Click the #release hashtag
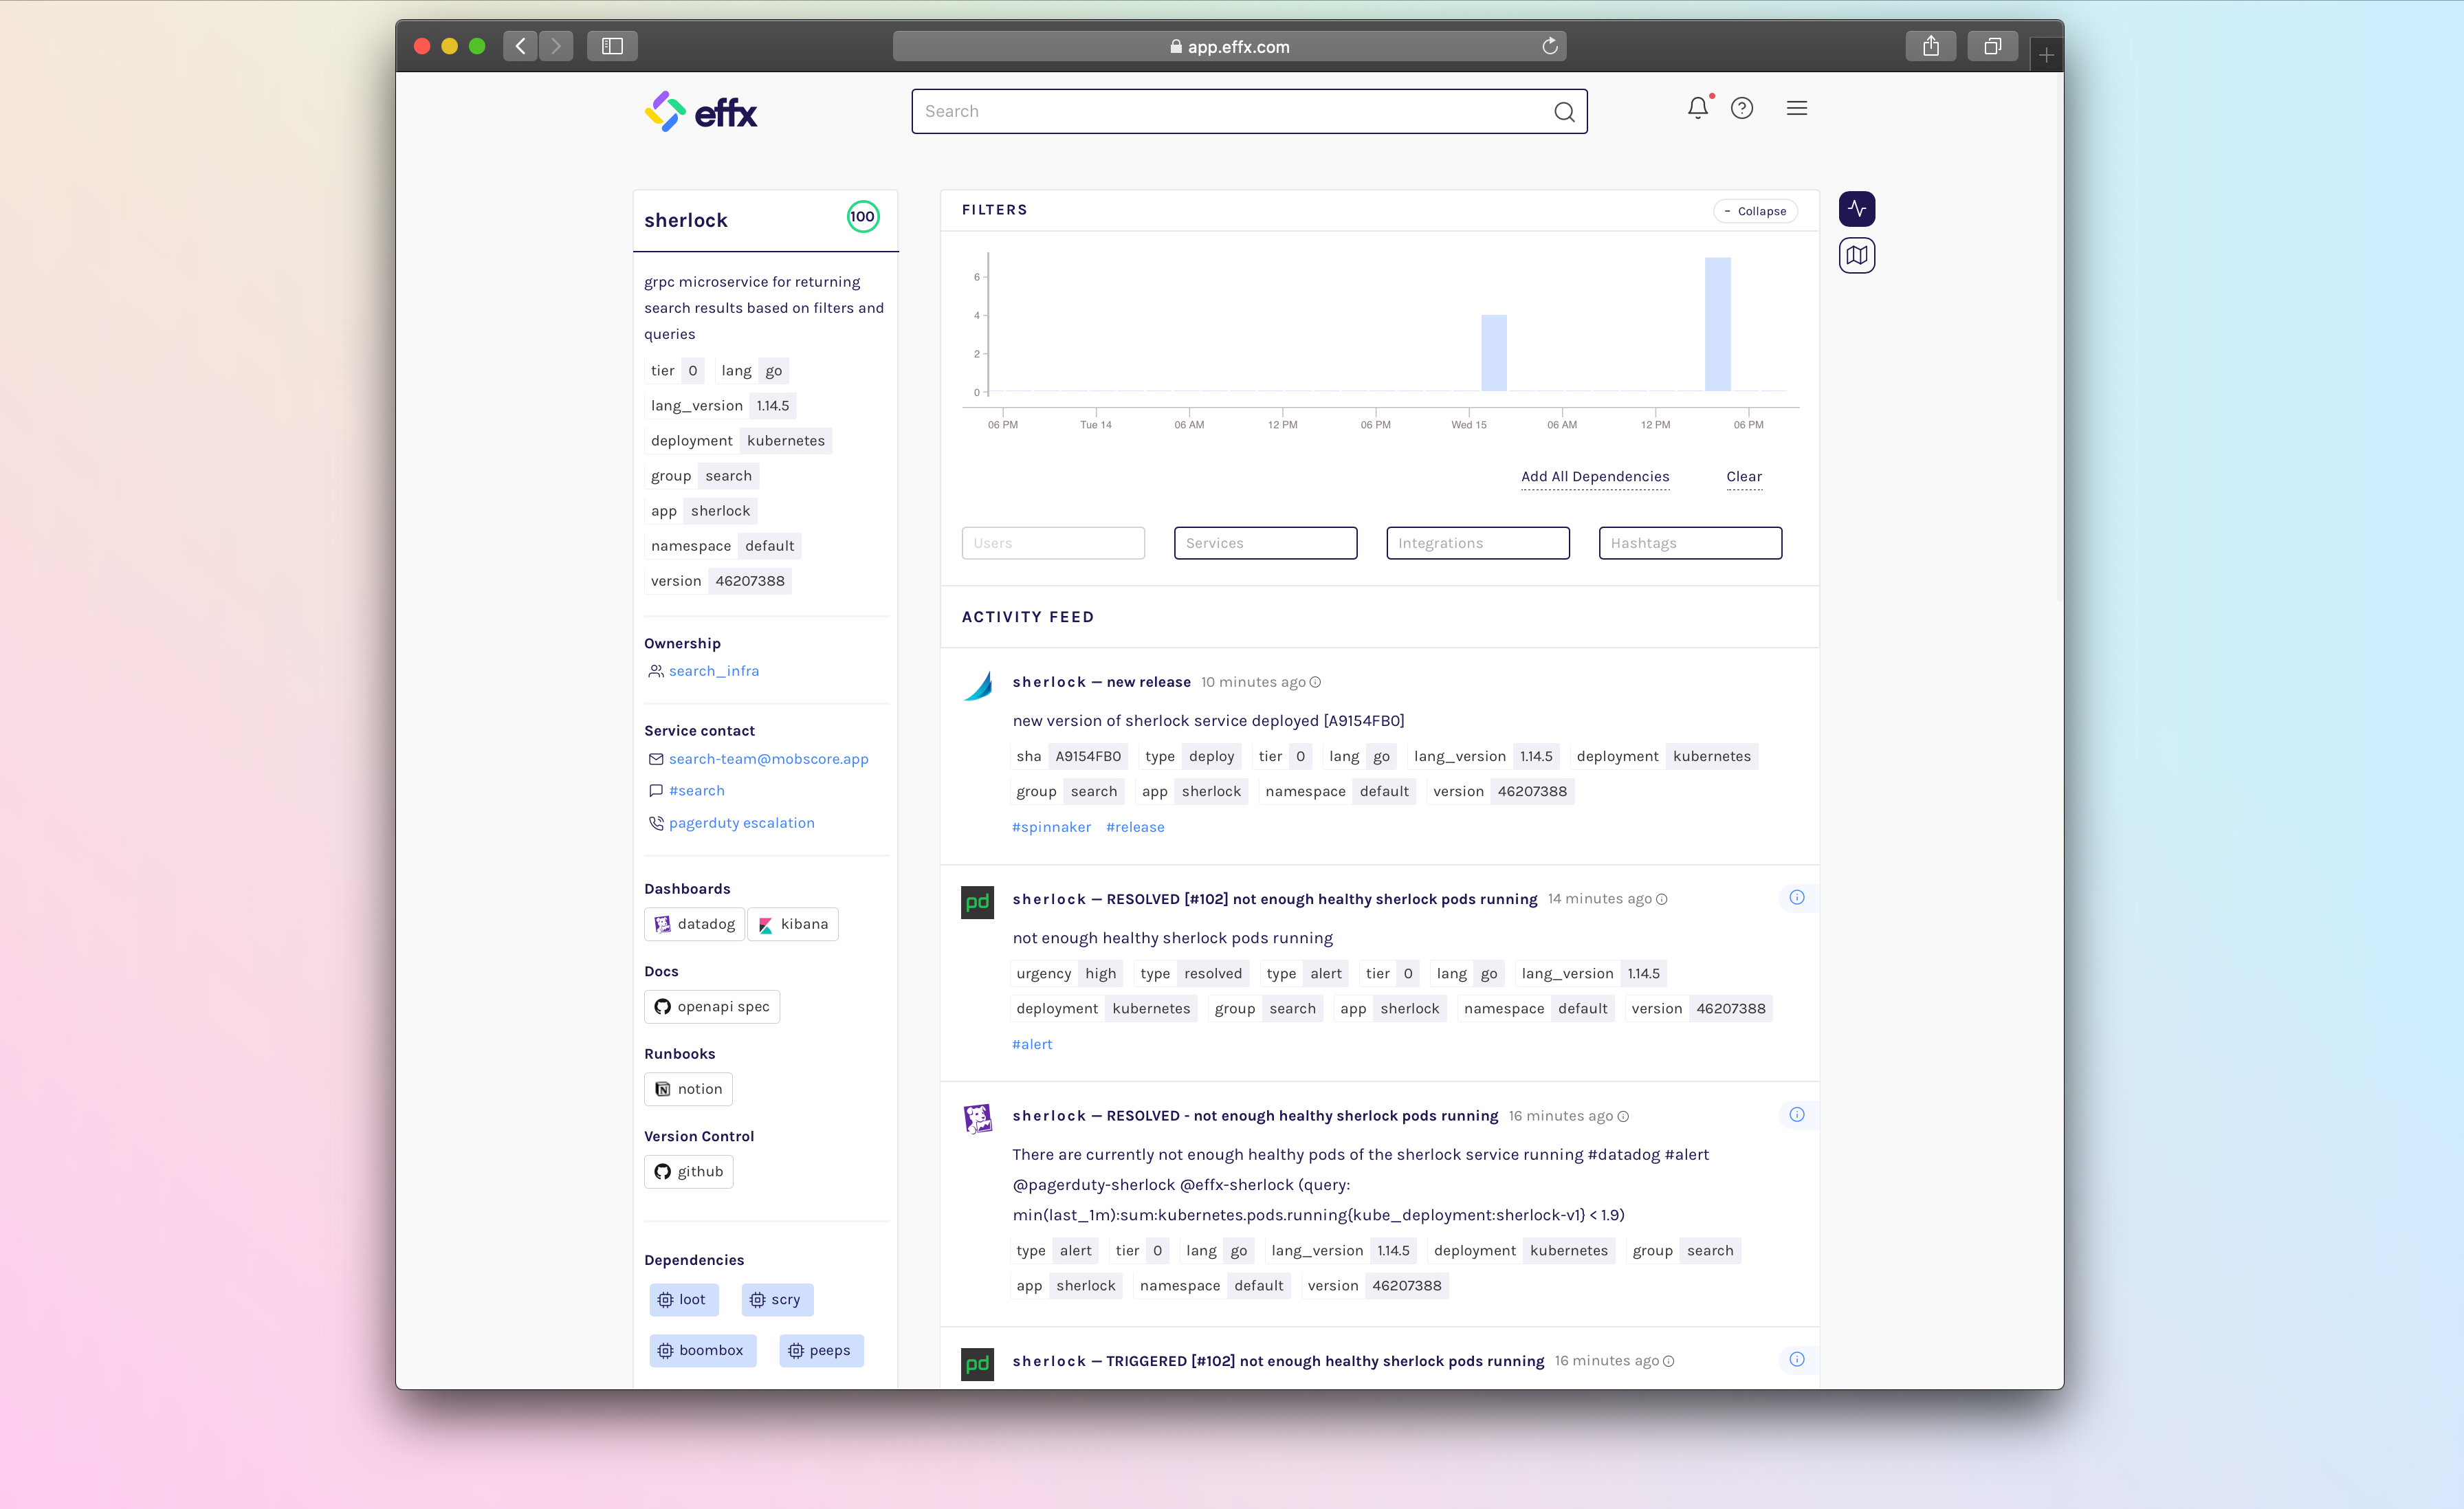This screenshot has height=1509, width=2464. [1135, 827]
